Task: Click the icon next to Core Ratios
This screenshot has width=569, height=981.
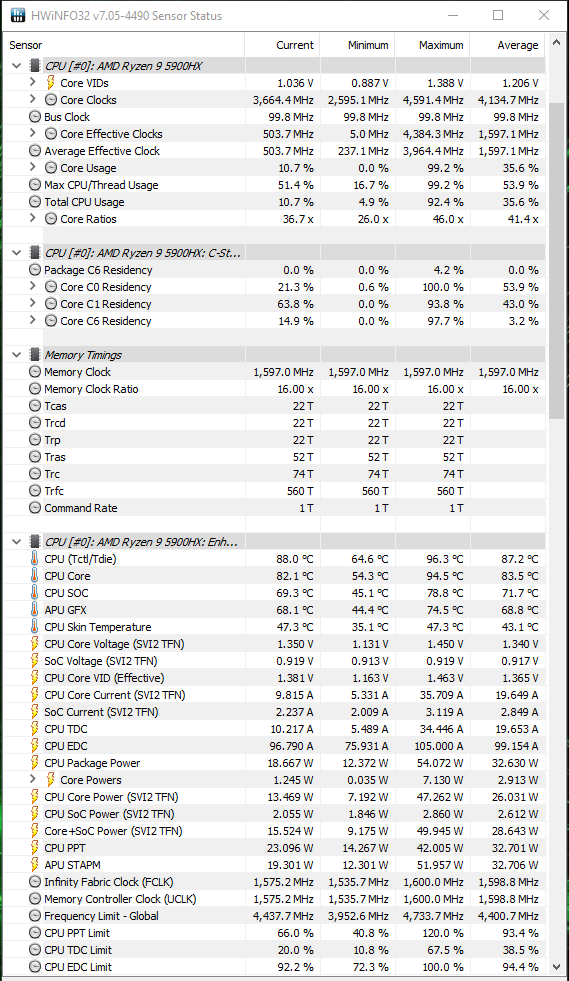Action: pyautogui.click(x=51, y=218)
